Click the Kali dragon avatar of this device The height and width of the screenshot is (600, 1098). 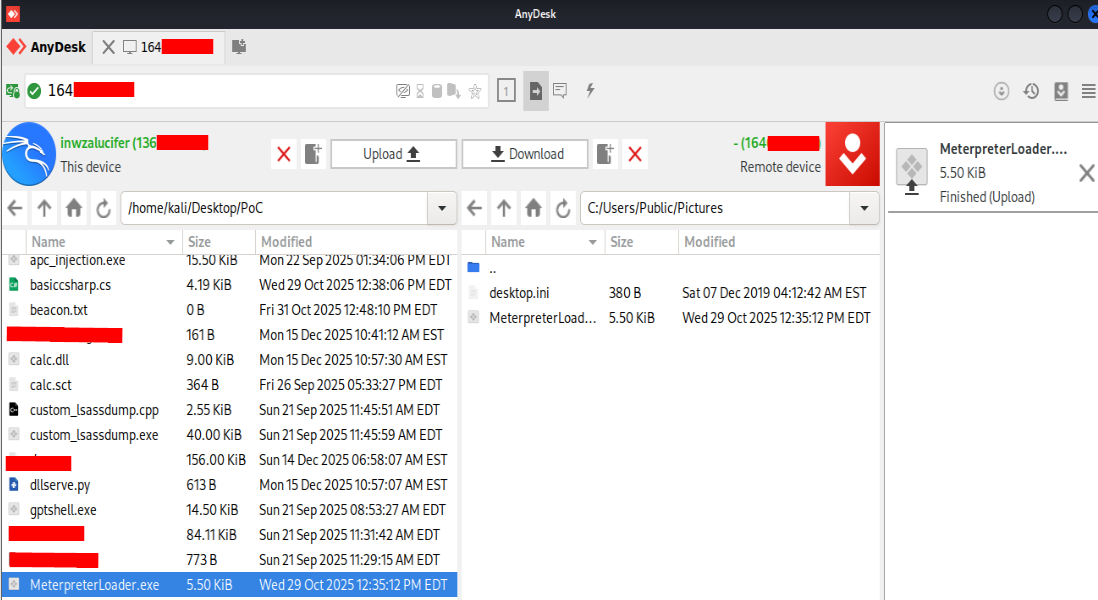29,154
